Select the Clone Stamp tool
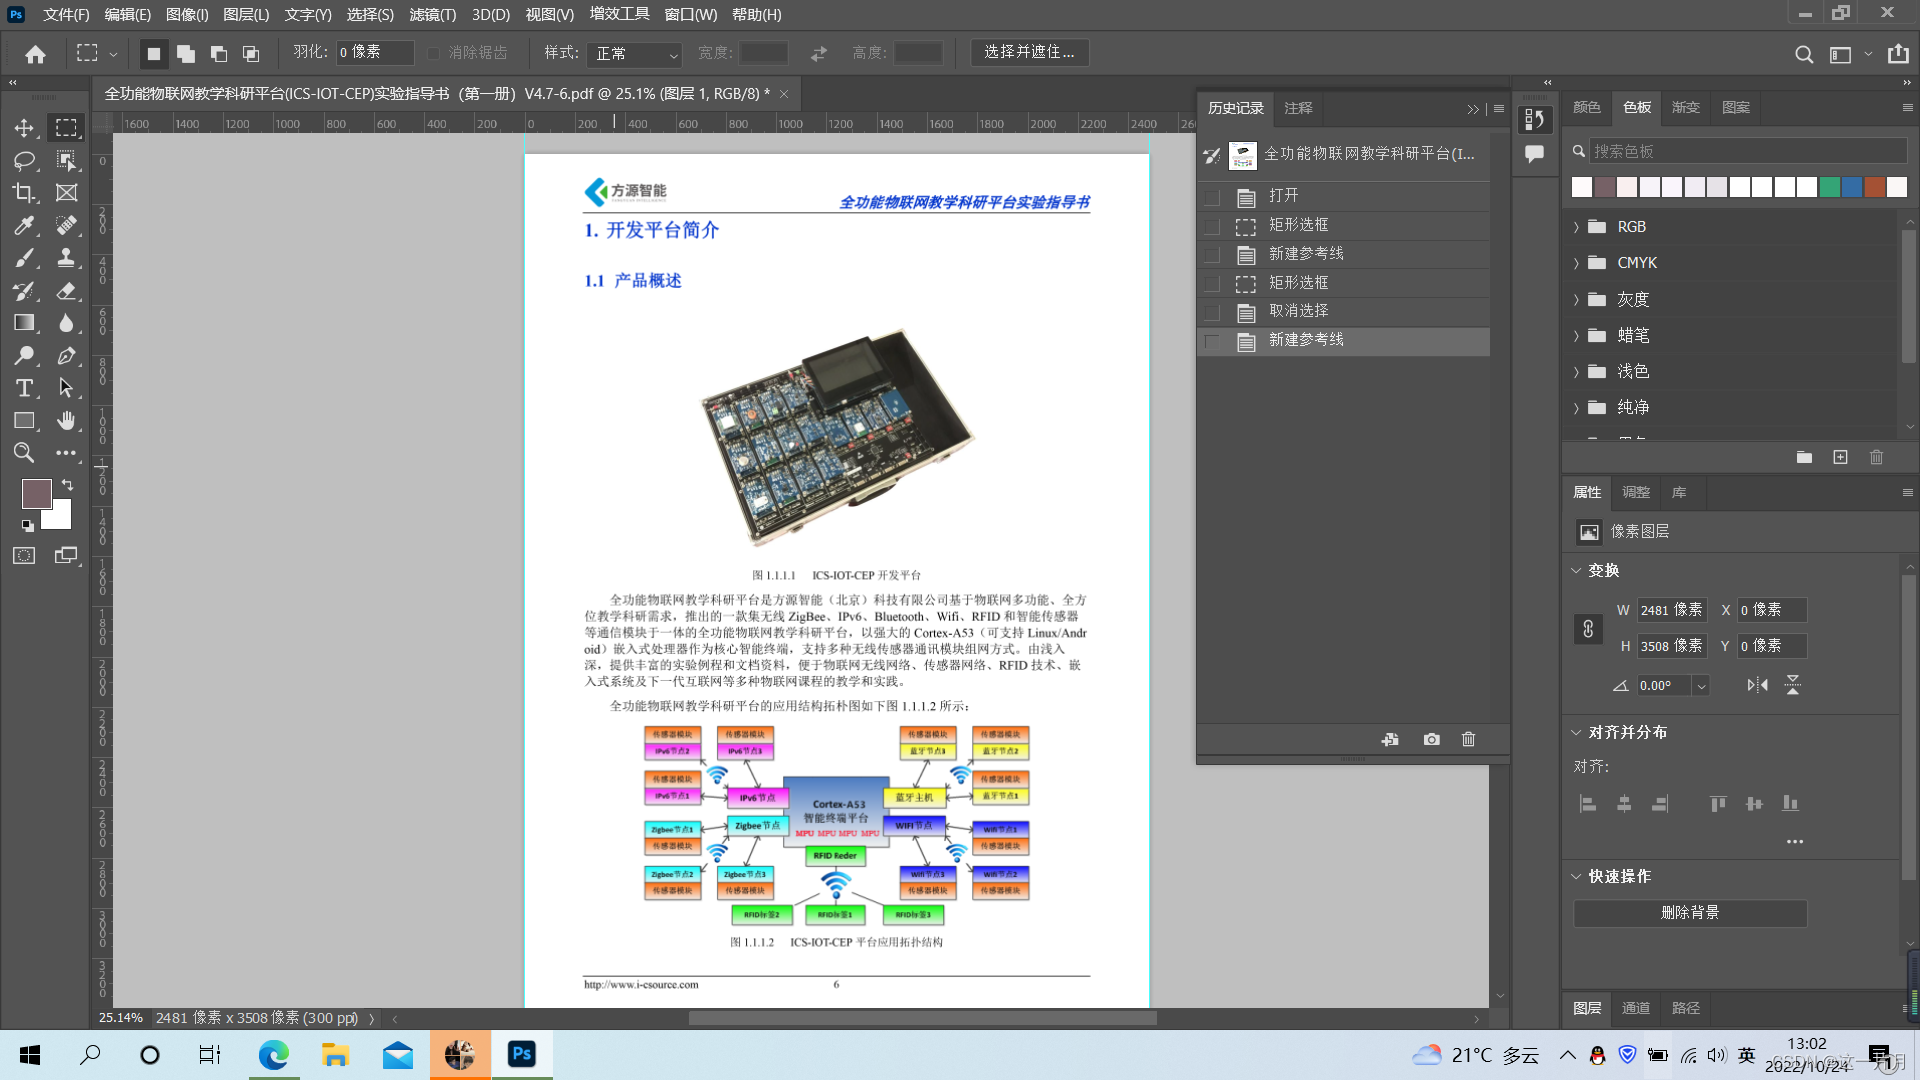The width and height of the screenshot is (1920, 1080). [66, 258]
